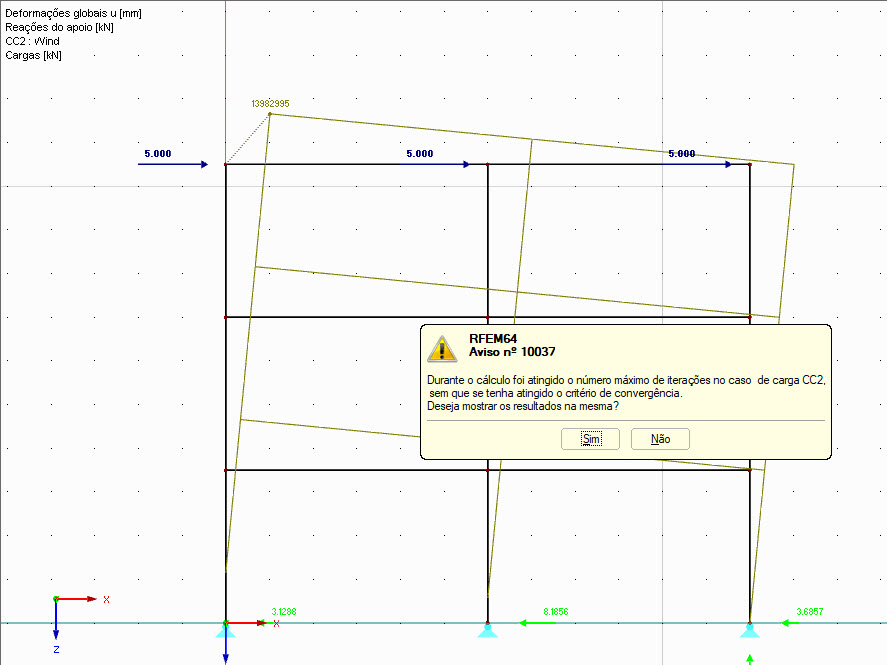Click the reaction value 3.6857
Image resolution: width=887 pixels, height=665 pixels.
pos(810,611)
